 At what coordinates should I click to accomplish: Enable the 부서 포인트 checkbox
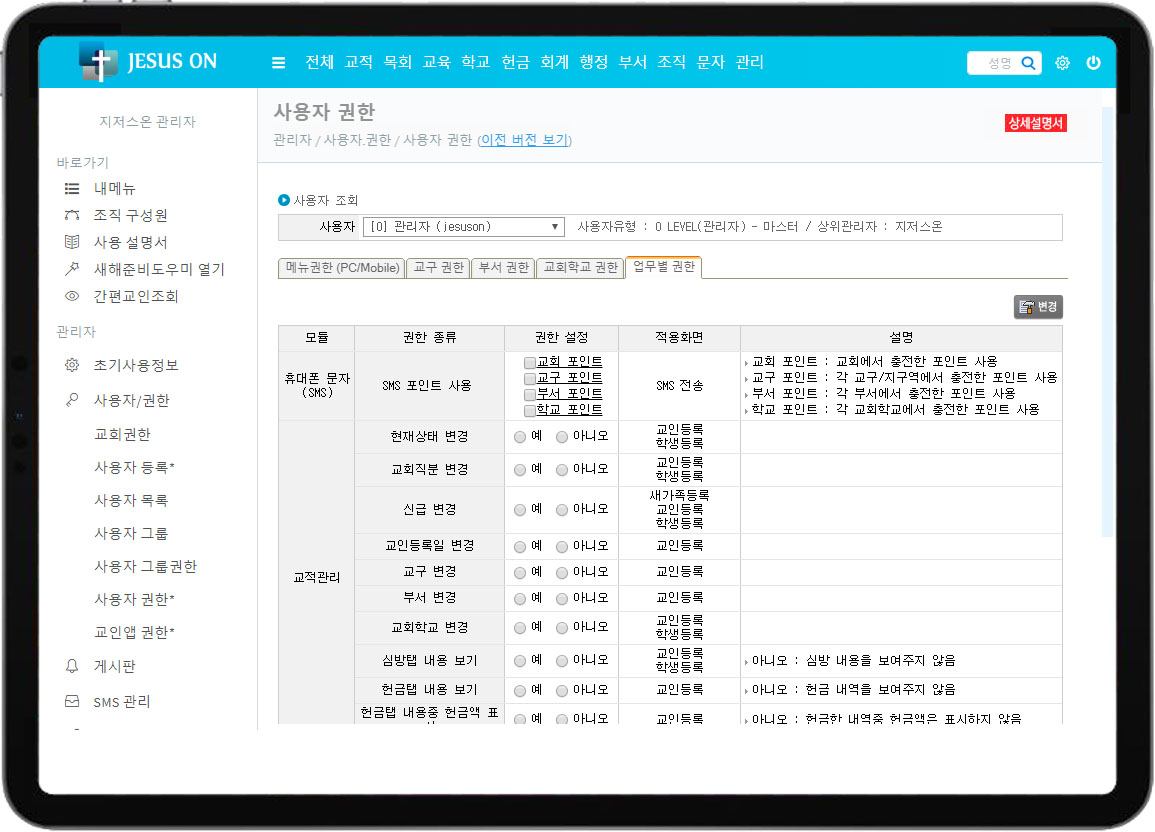point(530,394)
